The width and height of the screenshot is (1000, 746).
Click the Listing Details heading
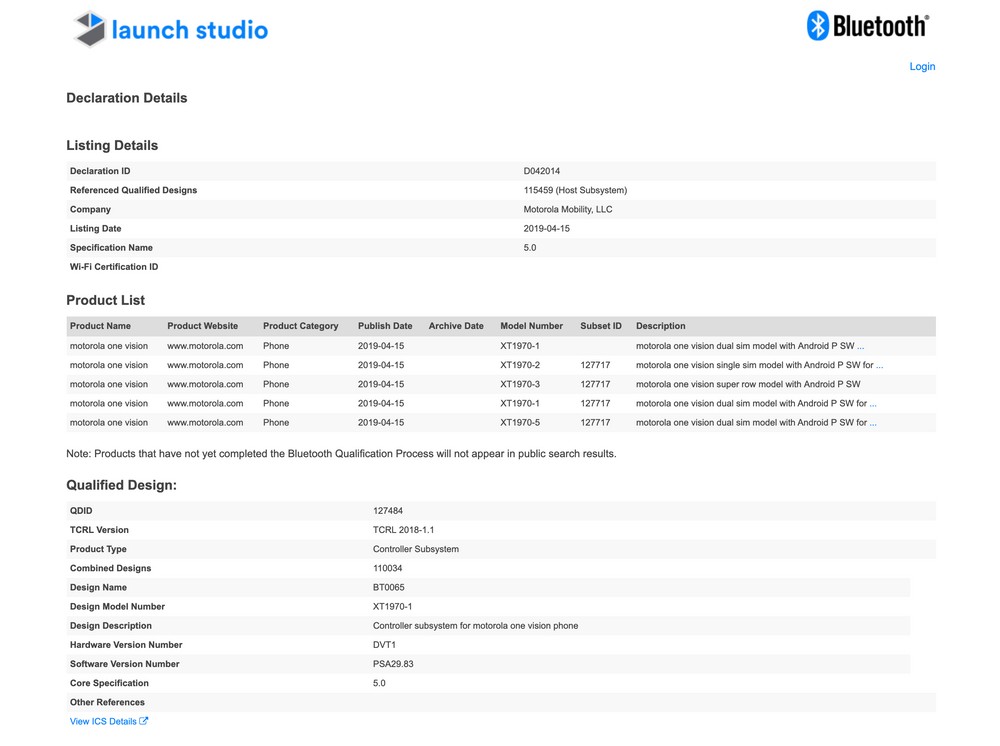click(112, 145)
